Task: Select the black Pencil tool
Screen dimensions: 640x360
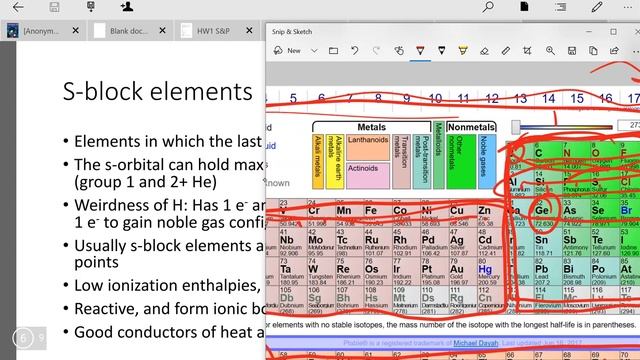Action: coord(441,51)
